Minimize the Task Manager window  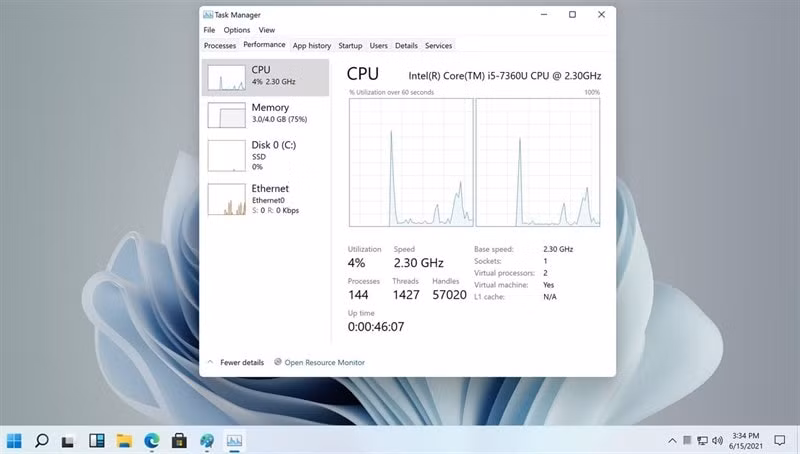(544, 14)
